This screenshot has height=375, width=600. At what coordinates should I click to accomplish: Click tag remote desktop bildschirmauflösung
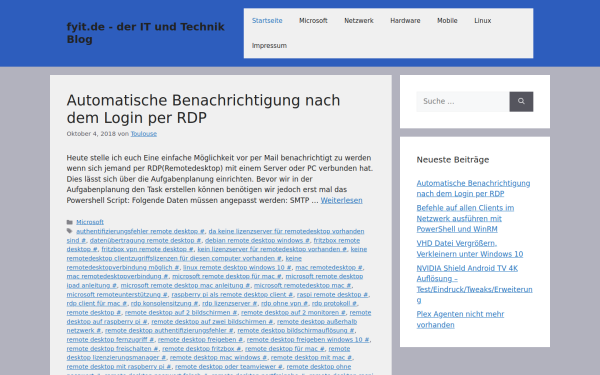296,331
